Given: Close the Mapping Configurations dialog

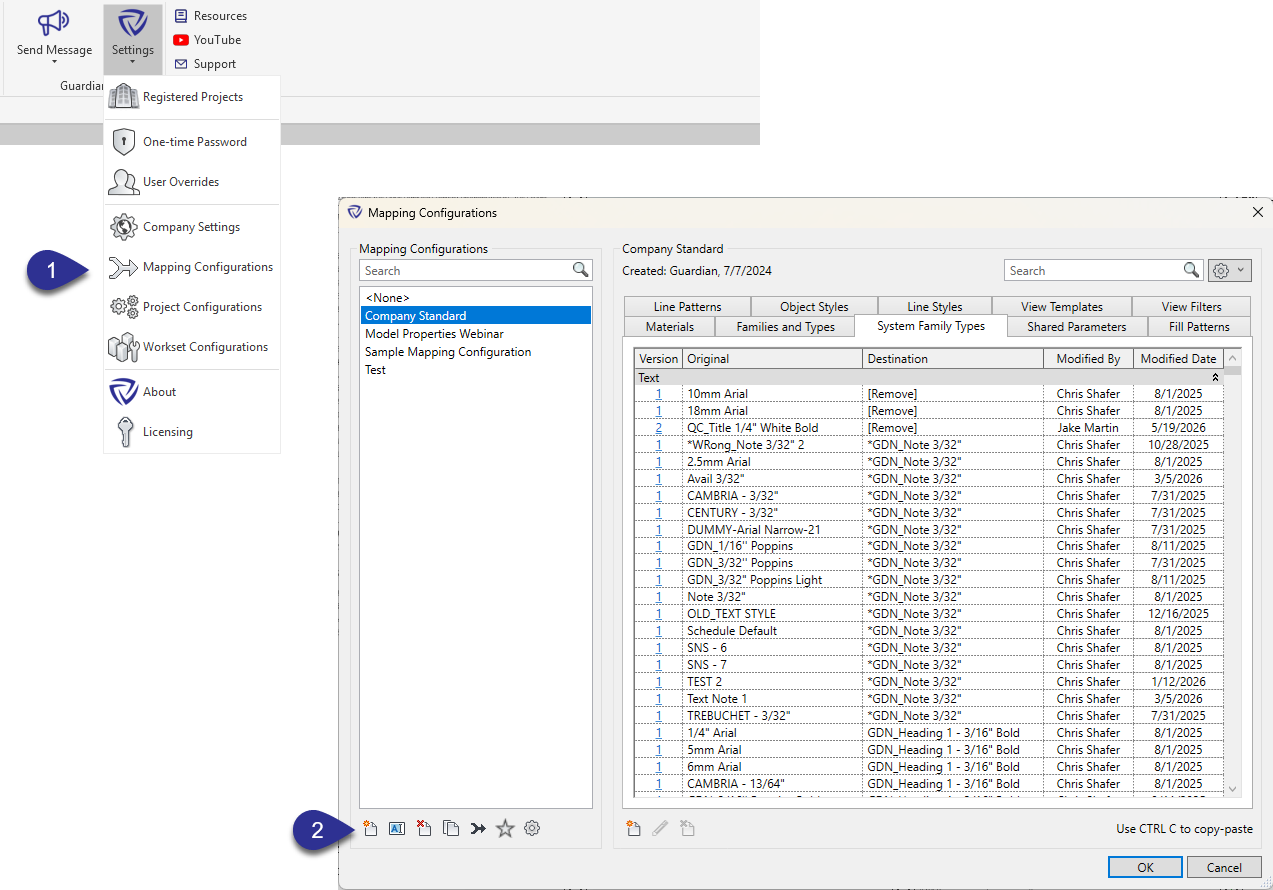Looking at the screenshot, I should click(1258, 212).
